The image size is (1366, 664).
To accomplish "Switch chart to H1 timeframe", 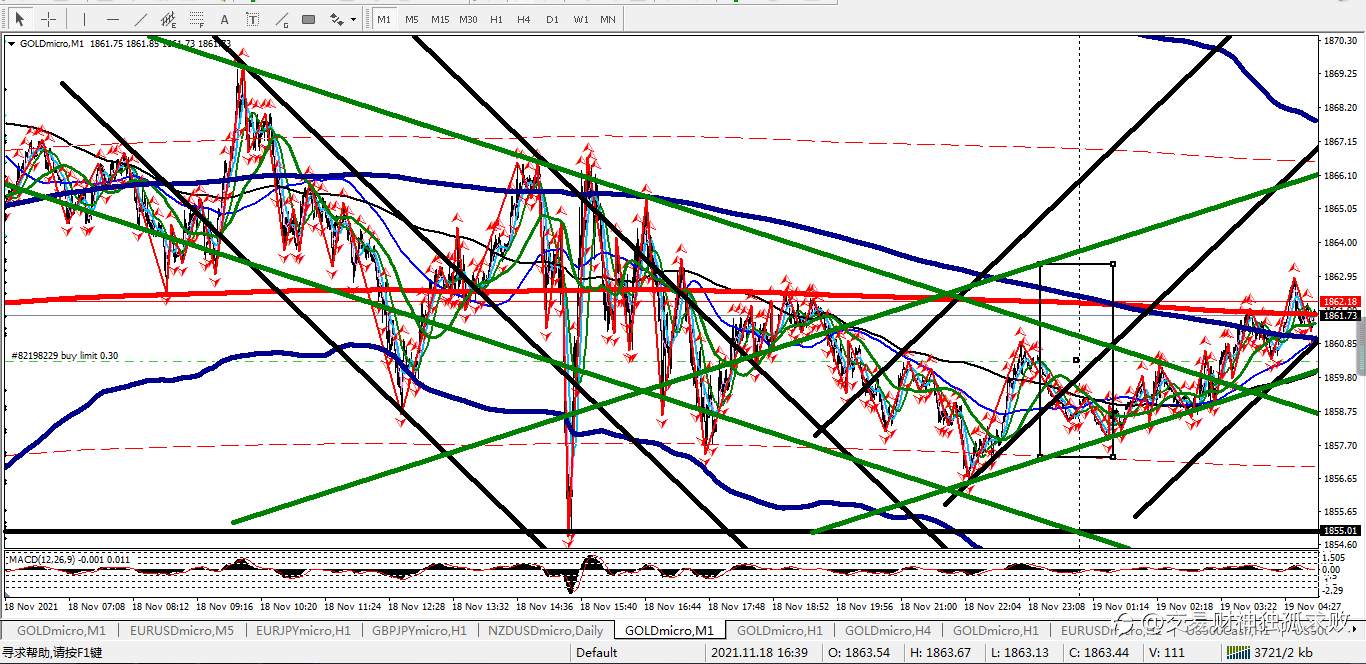I will coord(496,19).
